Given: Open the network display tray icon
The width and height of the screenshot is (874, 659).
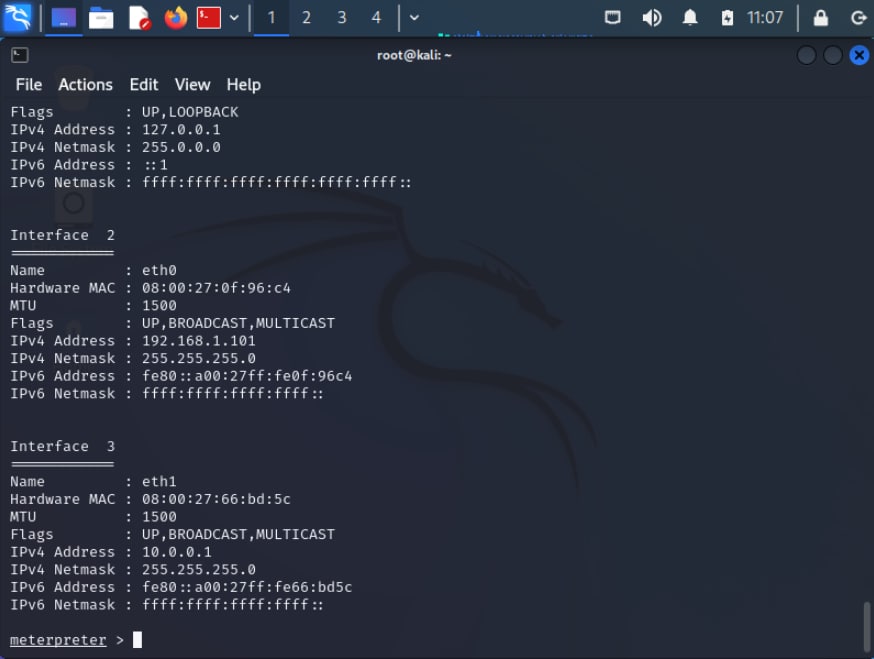Looking at the screenshot, I should pyautogui.click(x=613, y=18).
